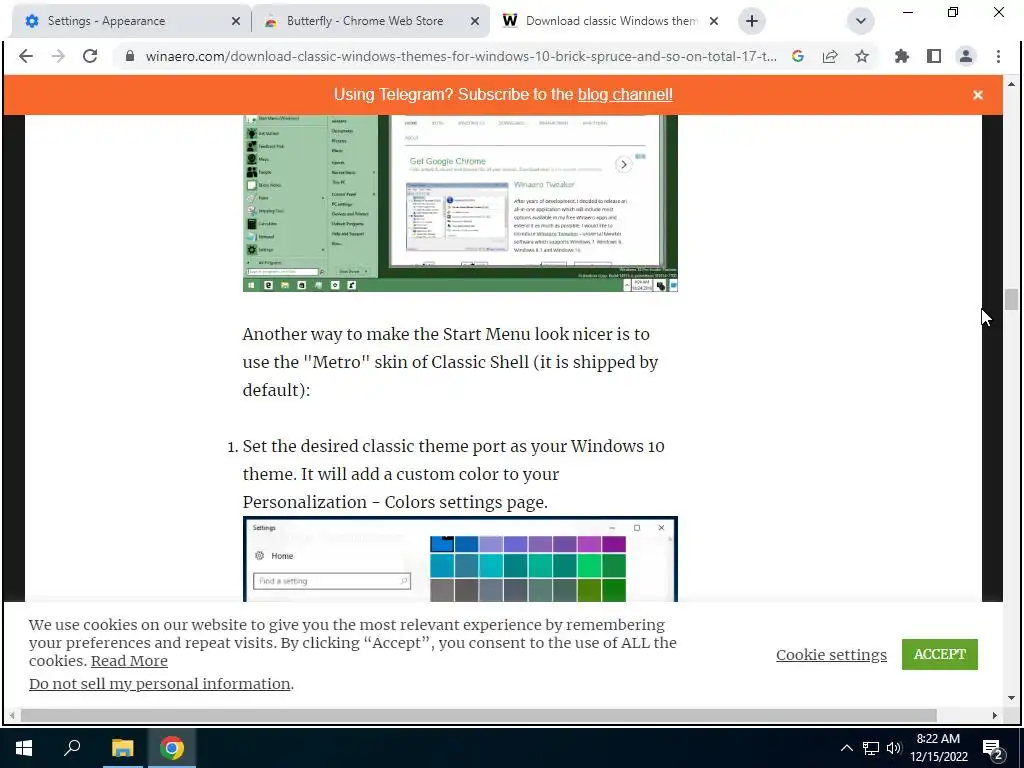Viewport: 1024px width, 768px height.
Task: Open the Chrome profile avatar
Action: 966,56
